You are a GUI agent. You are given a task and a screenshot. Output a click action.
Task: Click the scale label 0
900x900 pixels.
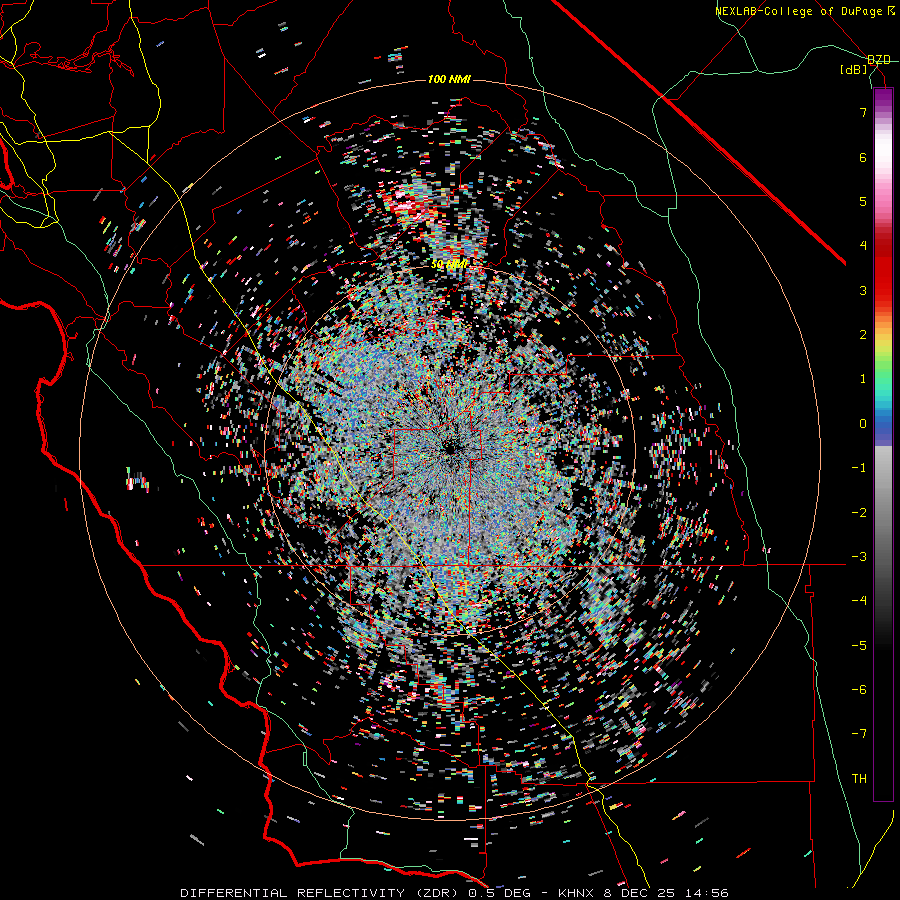pos(863,424)
